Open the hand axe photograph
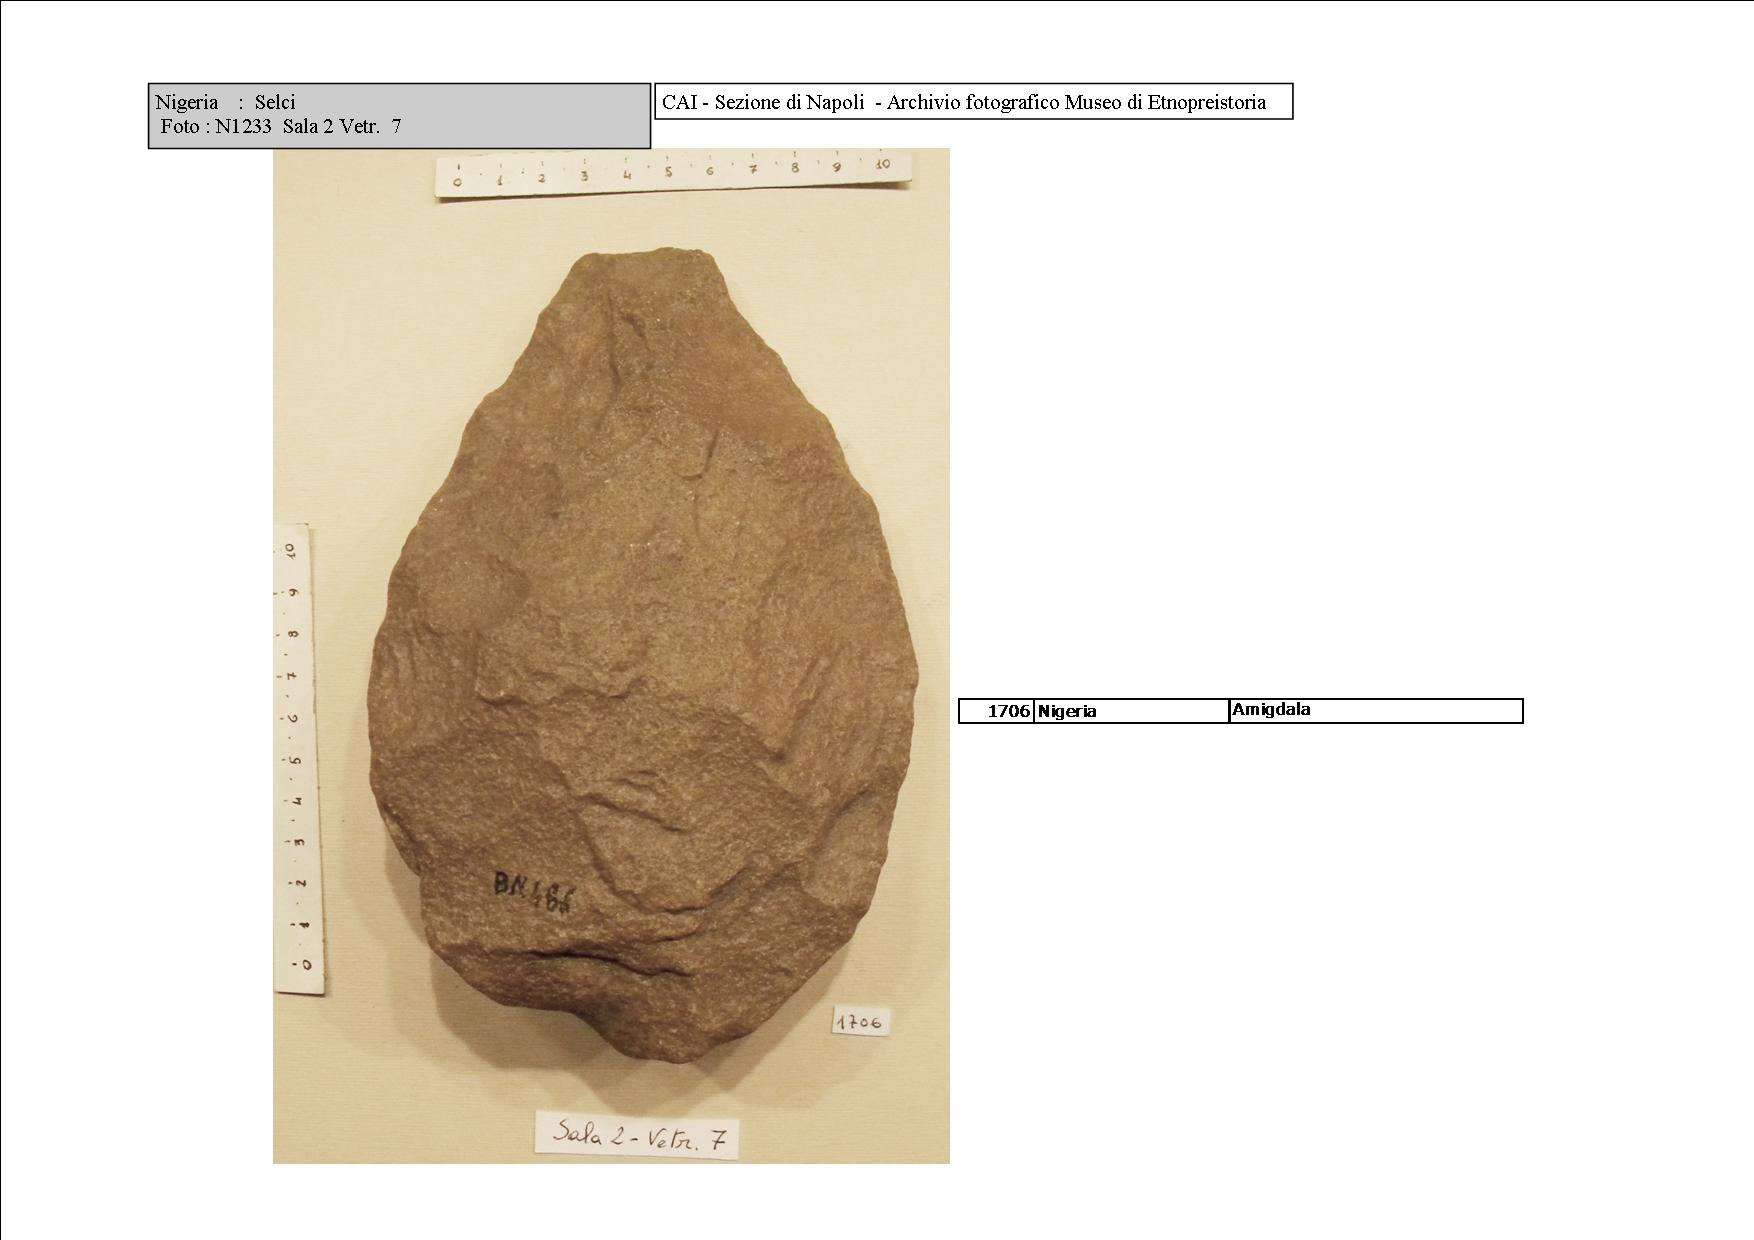The width and height of the screenshot is (1754, 1240). (611, 656)
